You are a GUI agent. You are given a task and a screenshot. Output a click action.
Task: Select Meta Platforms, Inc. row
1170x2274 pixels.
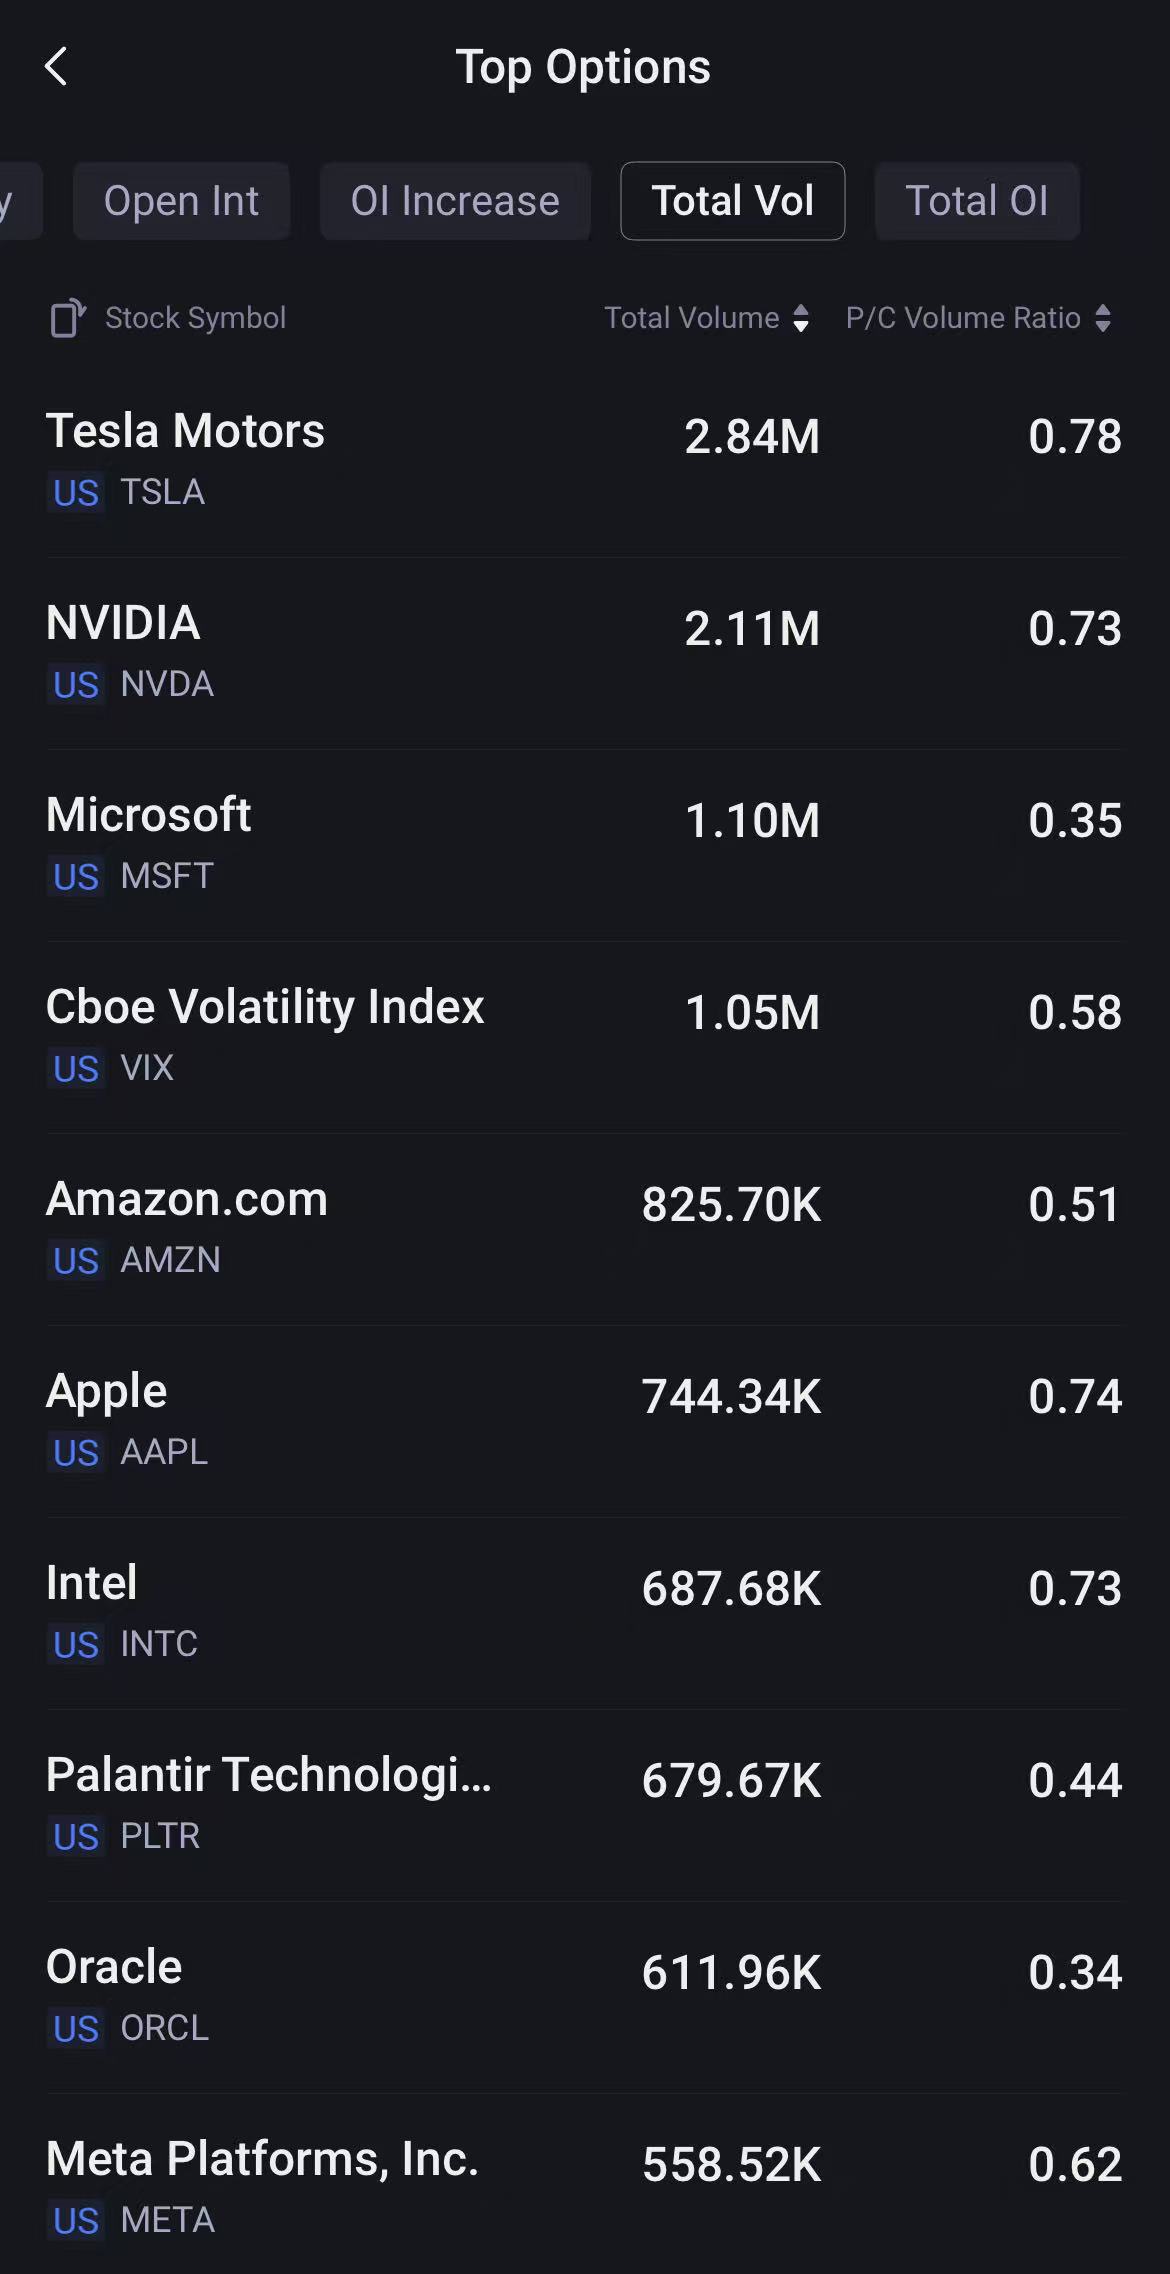coord(584,2188)
